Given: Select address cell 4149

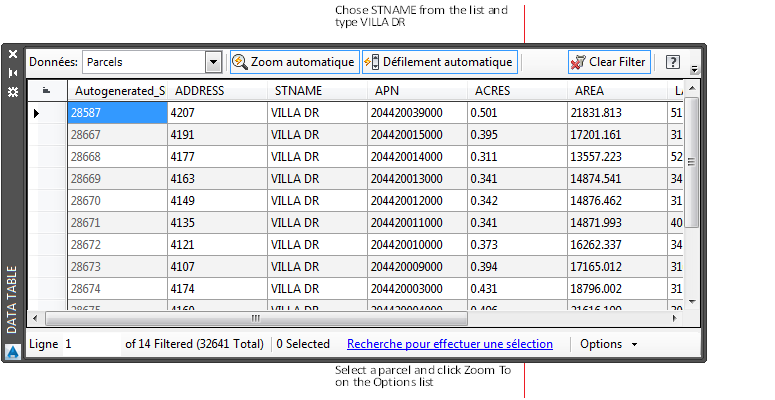Looking at the screenshot, I should click(x=217, y=201).
